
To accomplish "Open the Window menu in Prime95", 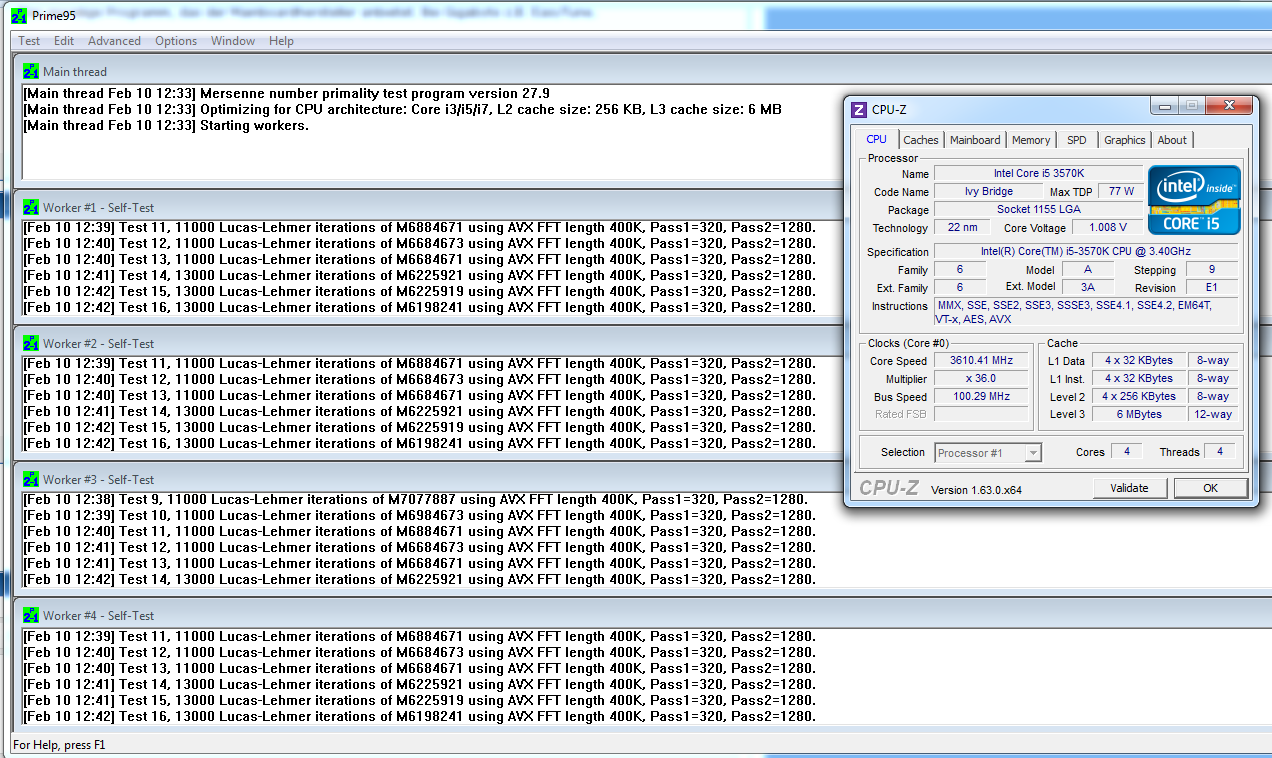I will 233,41.
